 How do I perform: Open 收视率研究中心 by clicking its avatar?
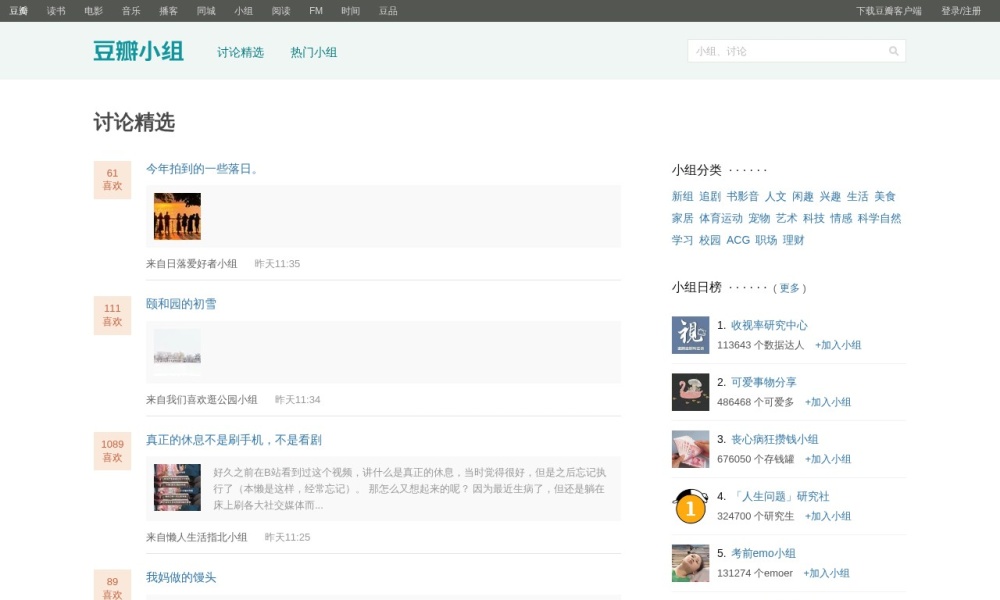click(x=690, y=334)
